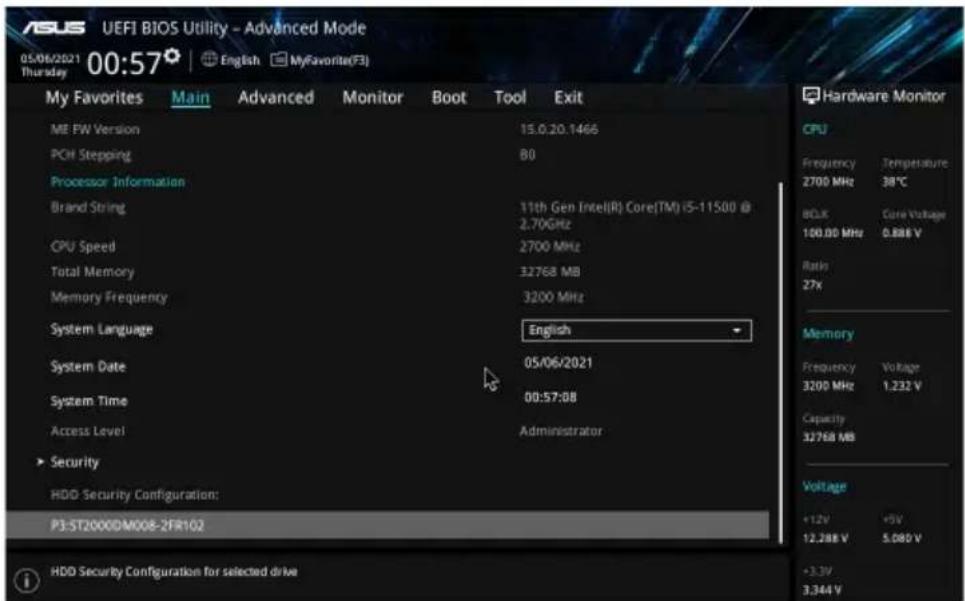Click the memory voltage 1.232 V reading
This screenshot has width=965, height=601.
pos(902,386)
